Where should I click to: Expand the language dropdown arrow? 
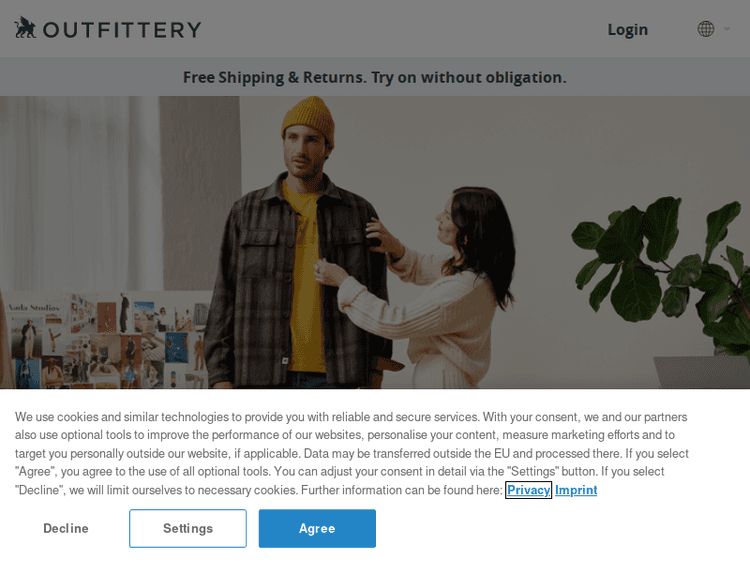[x=727, y=29]
